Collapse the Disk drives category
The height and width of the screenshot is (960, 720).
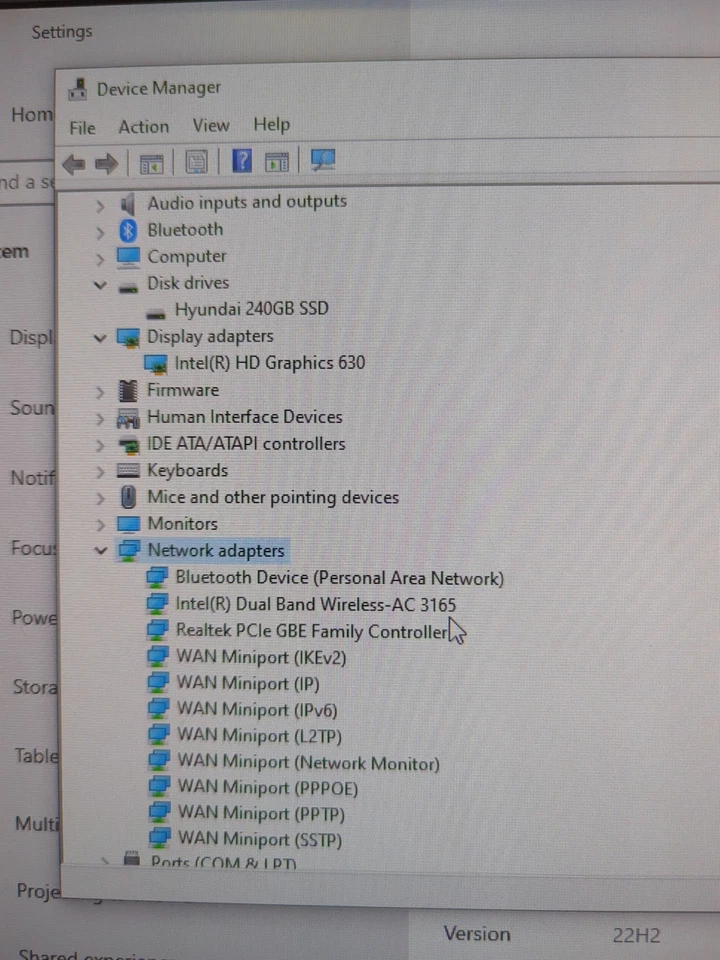coord(100,285)
